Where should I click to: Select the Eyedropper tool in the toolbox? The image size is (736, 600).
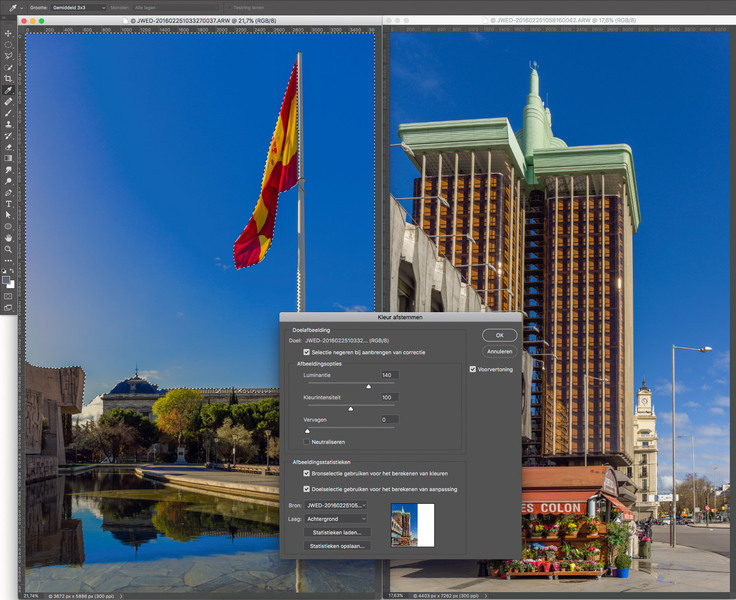8,90
